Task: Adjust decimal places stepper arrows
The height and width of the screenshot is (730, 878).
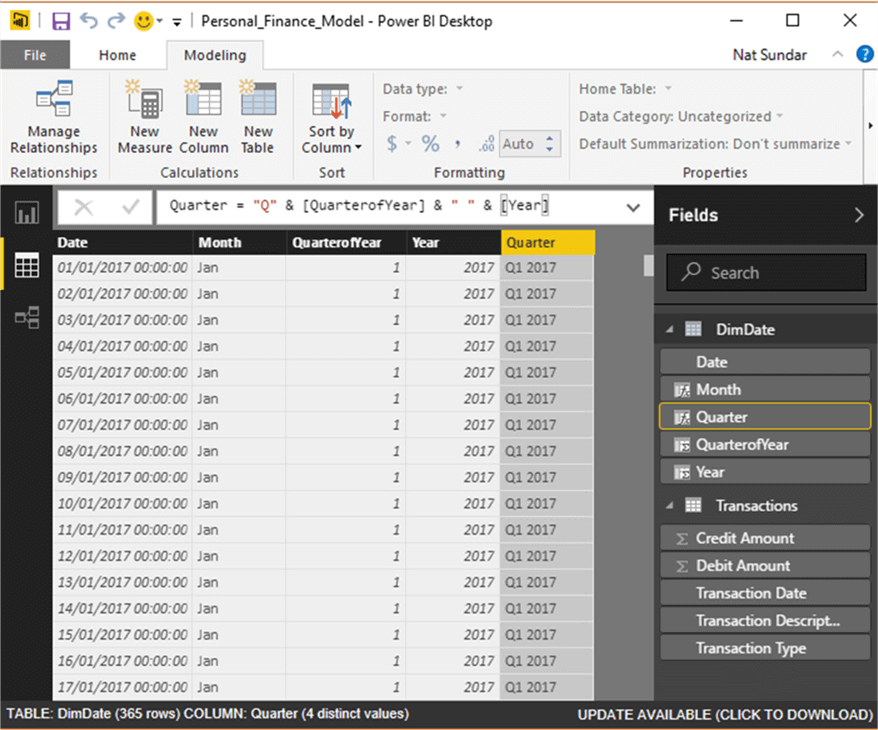Action: pos(553,144)
